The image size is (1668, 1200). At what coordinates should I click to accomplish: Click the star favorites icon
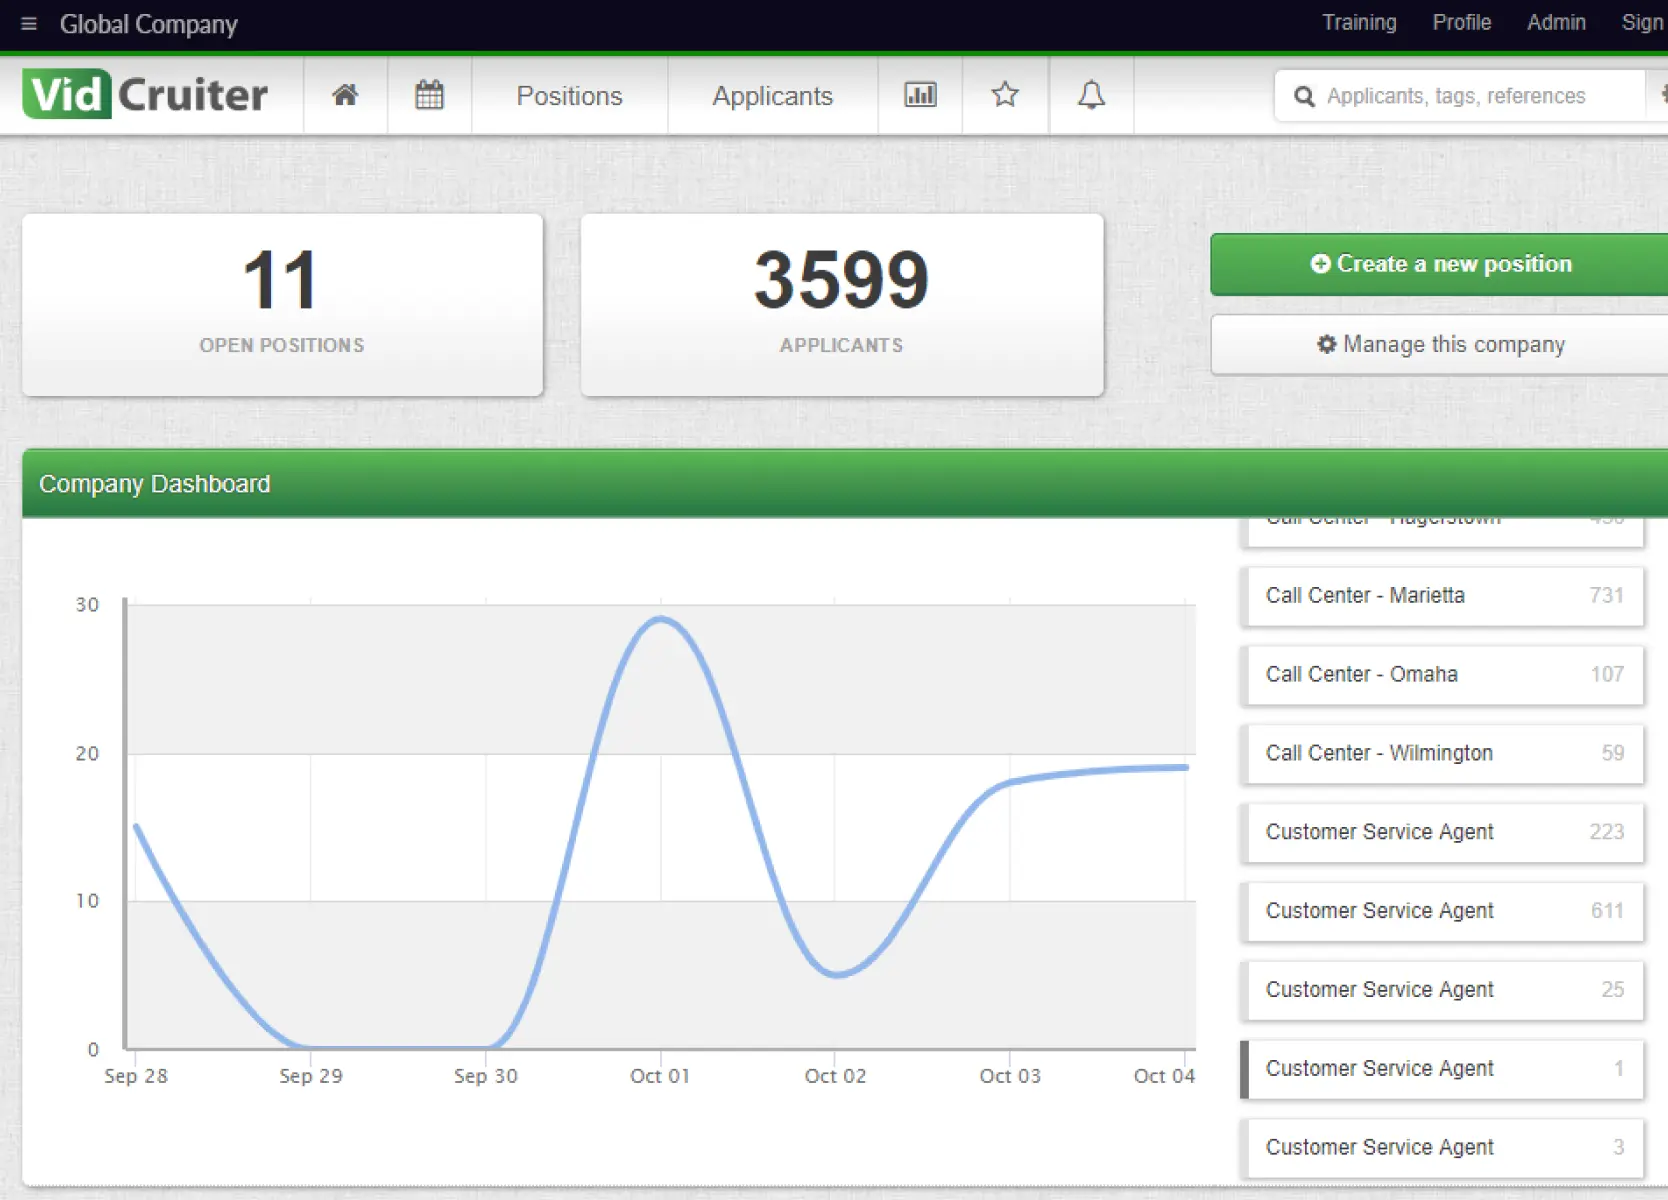[1005, 95]
